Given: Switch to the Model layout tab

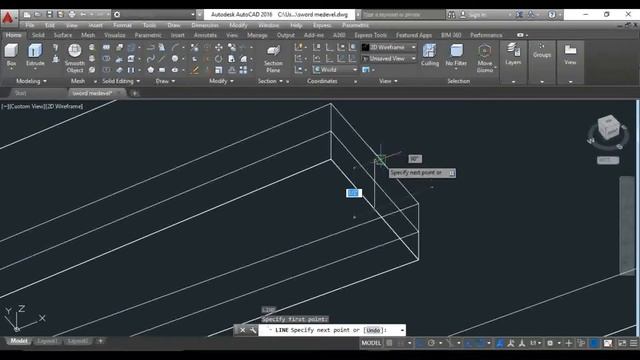Looking at the screenshot, I should point(19,341).
